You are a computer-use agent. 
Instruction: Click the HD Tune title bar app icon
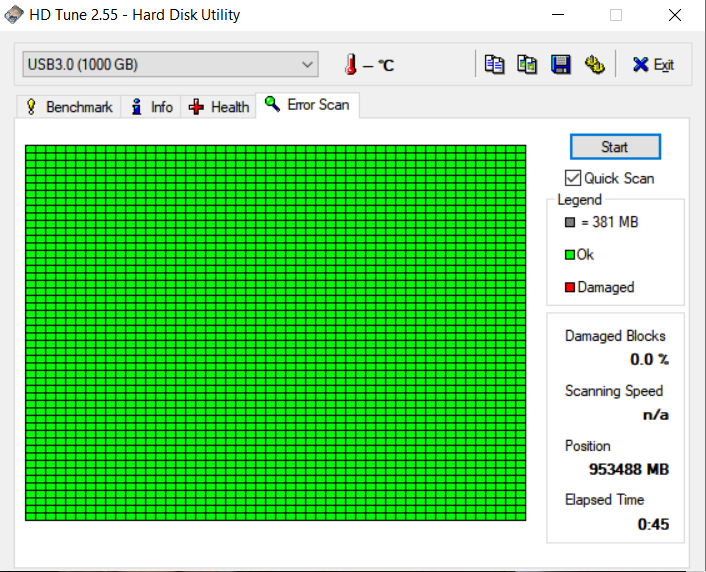[14, 14]
